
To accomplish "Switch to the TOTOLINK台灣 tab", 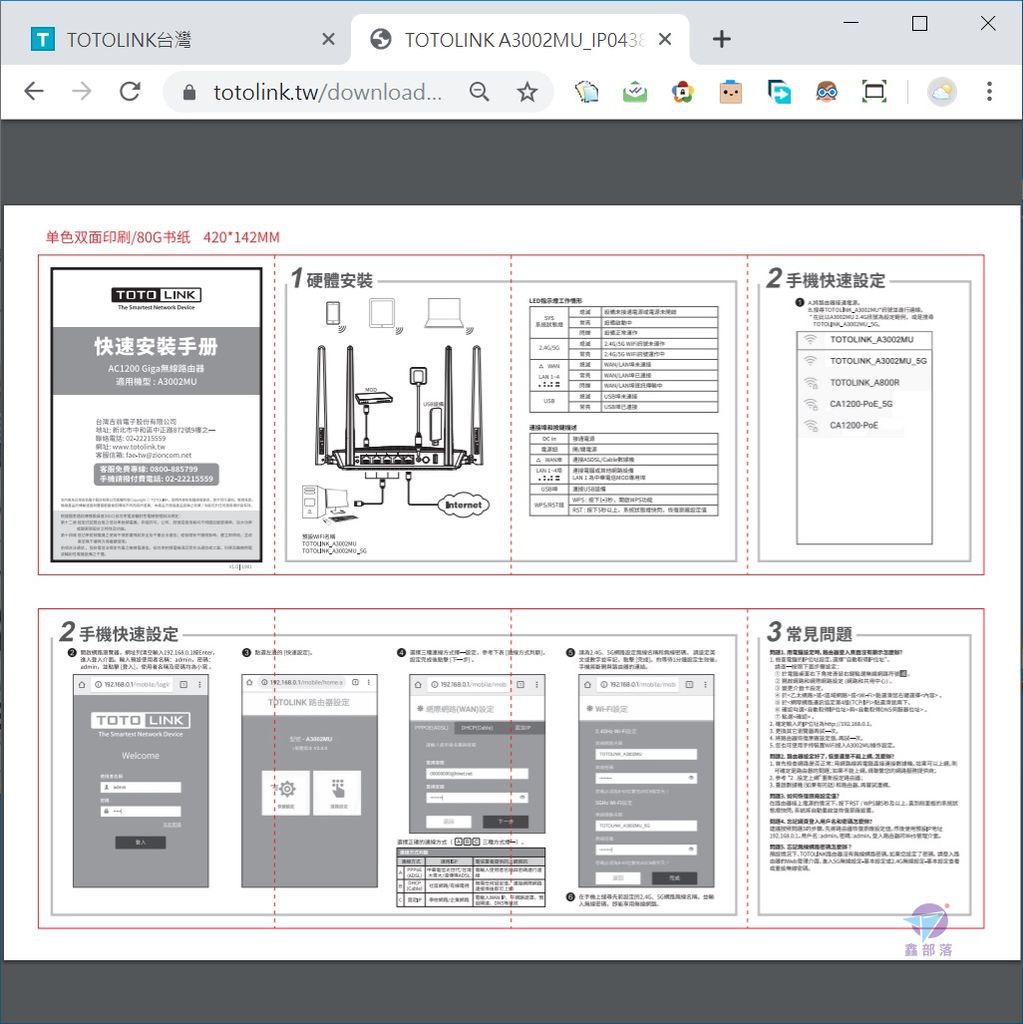I will [x=176, y=40].
